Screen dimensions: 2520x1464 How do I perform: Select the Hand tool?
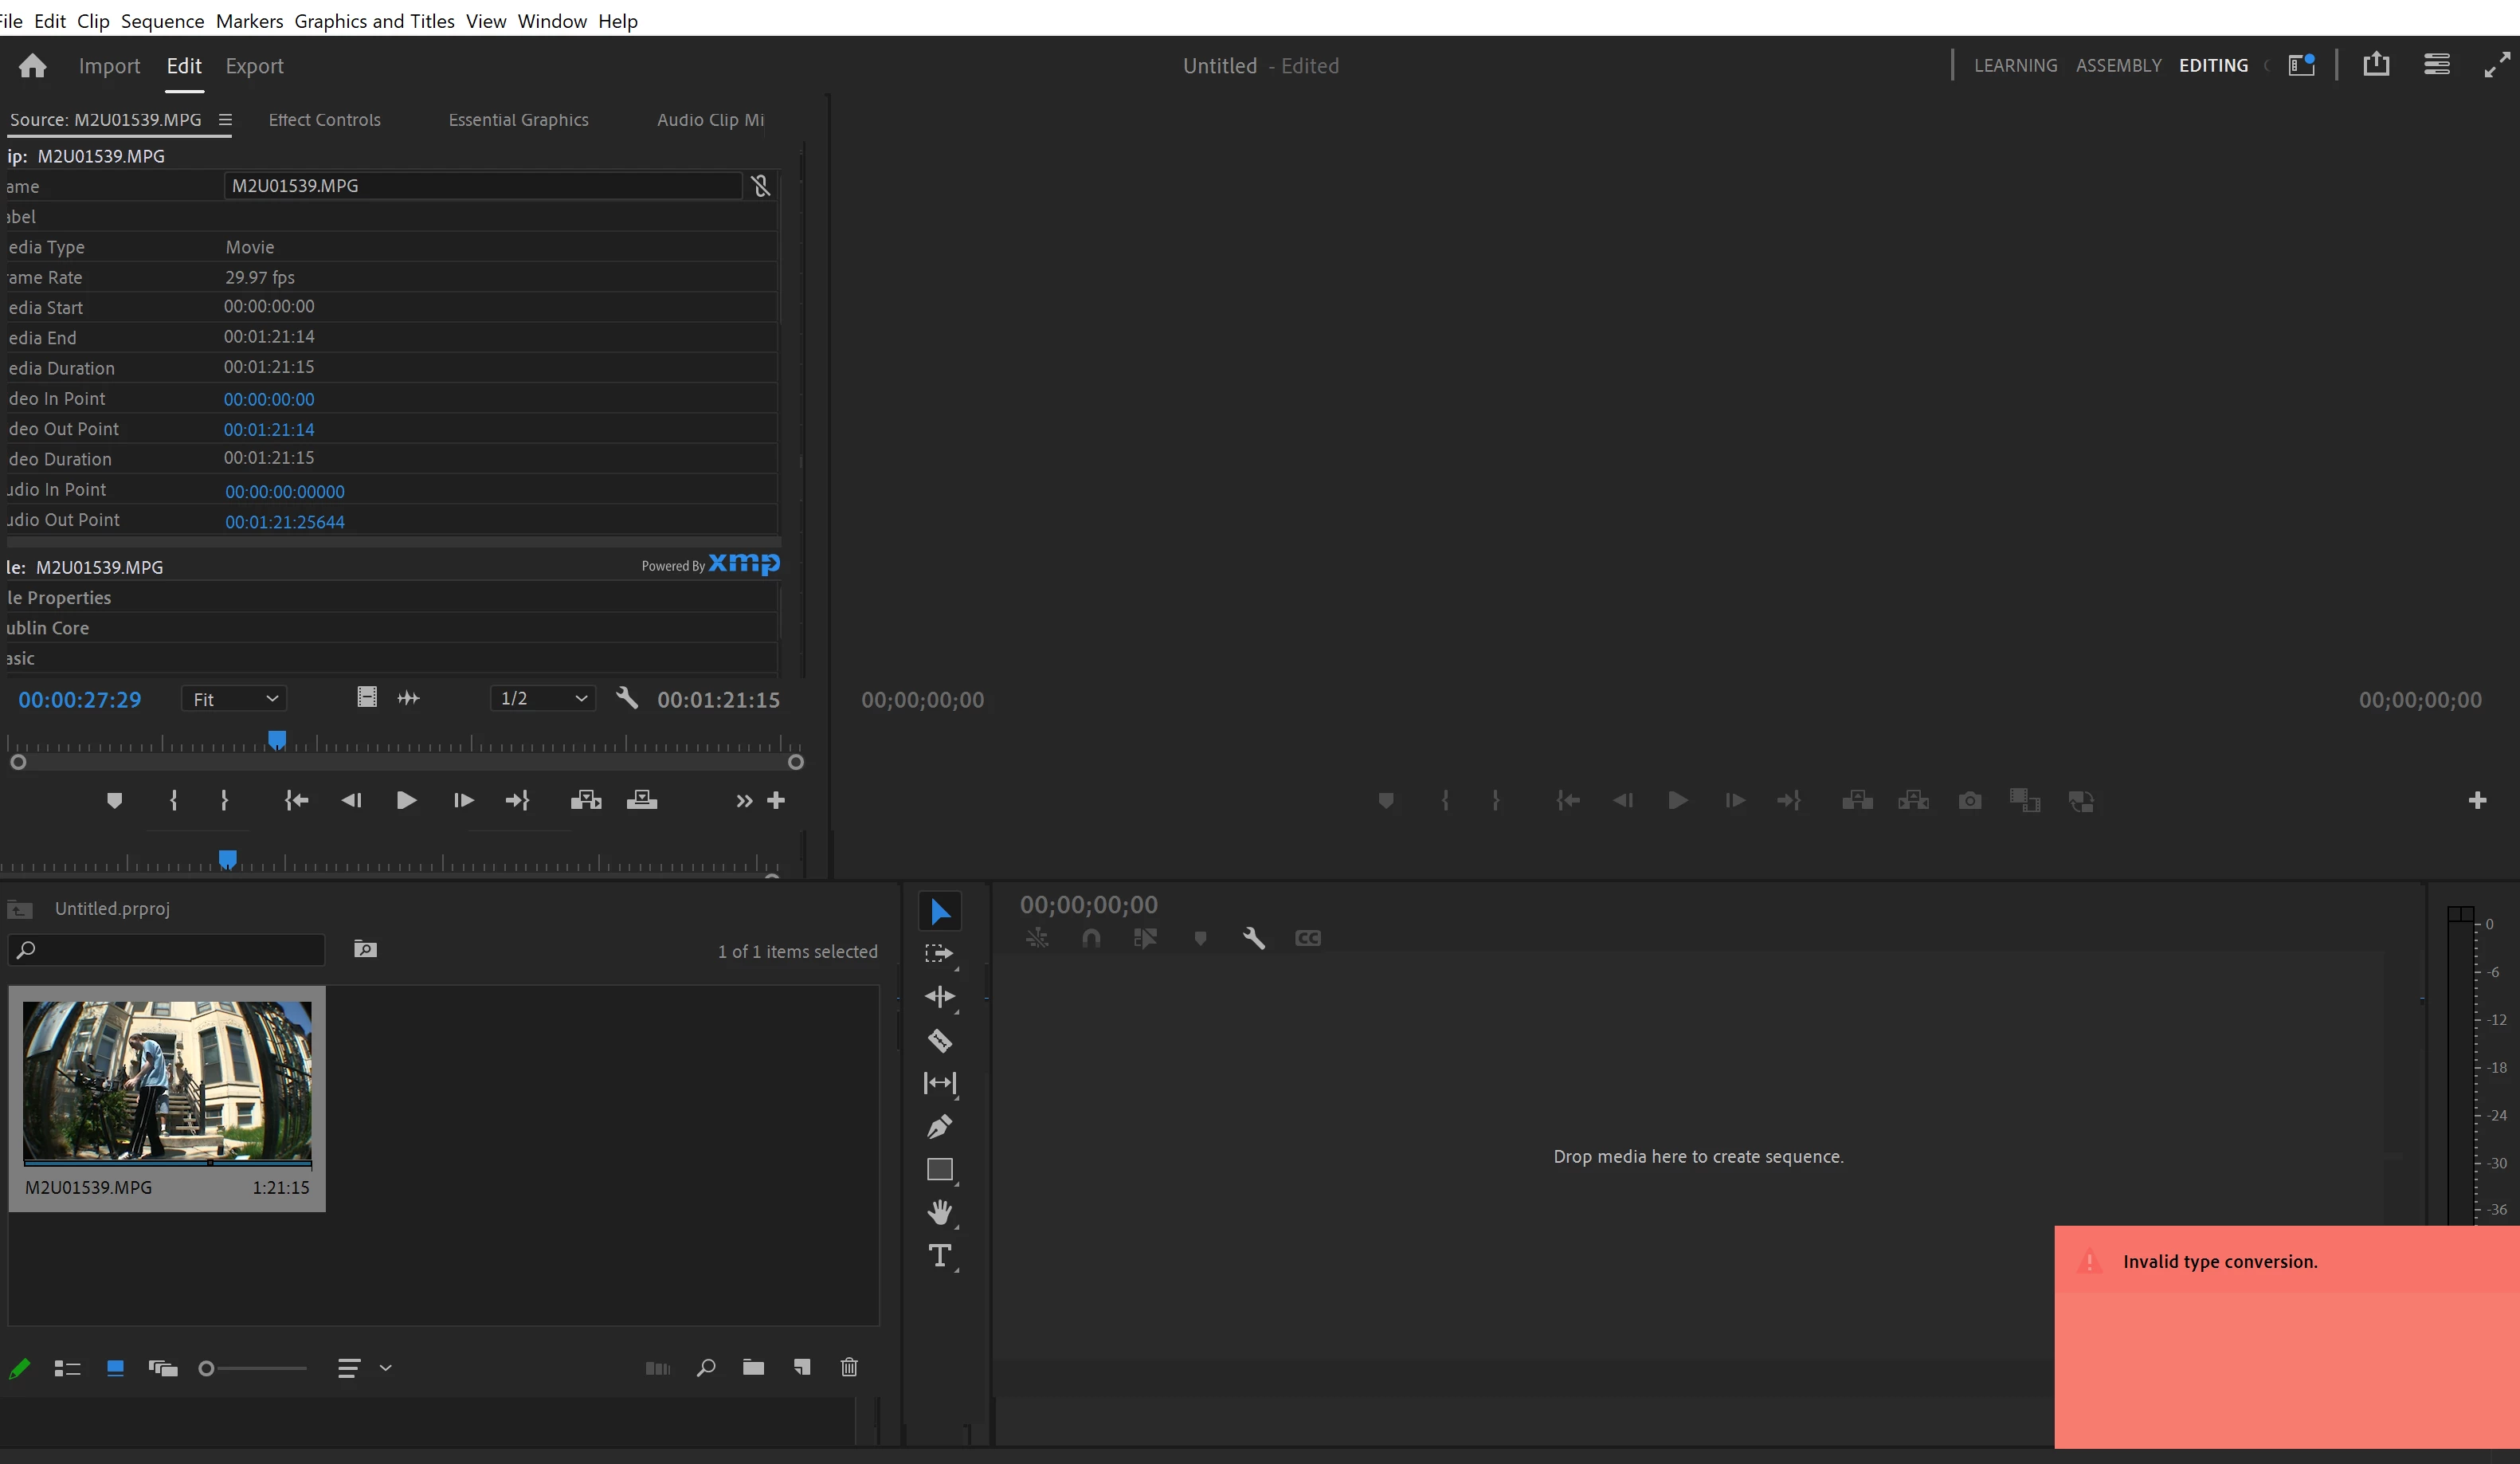(939, 1212)
